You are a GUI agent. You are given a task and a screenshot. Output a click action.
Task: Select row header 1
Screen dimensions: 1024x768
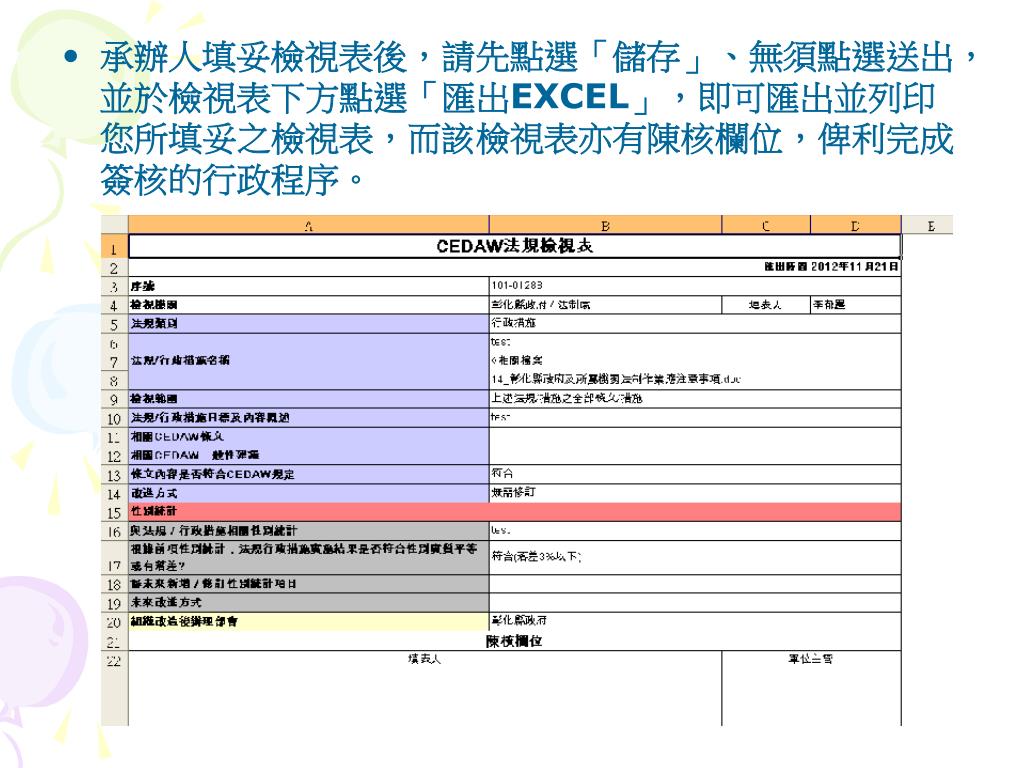click(x=115, y=247)
